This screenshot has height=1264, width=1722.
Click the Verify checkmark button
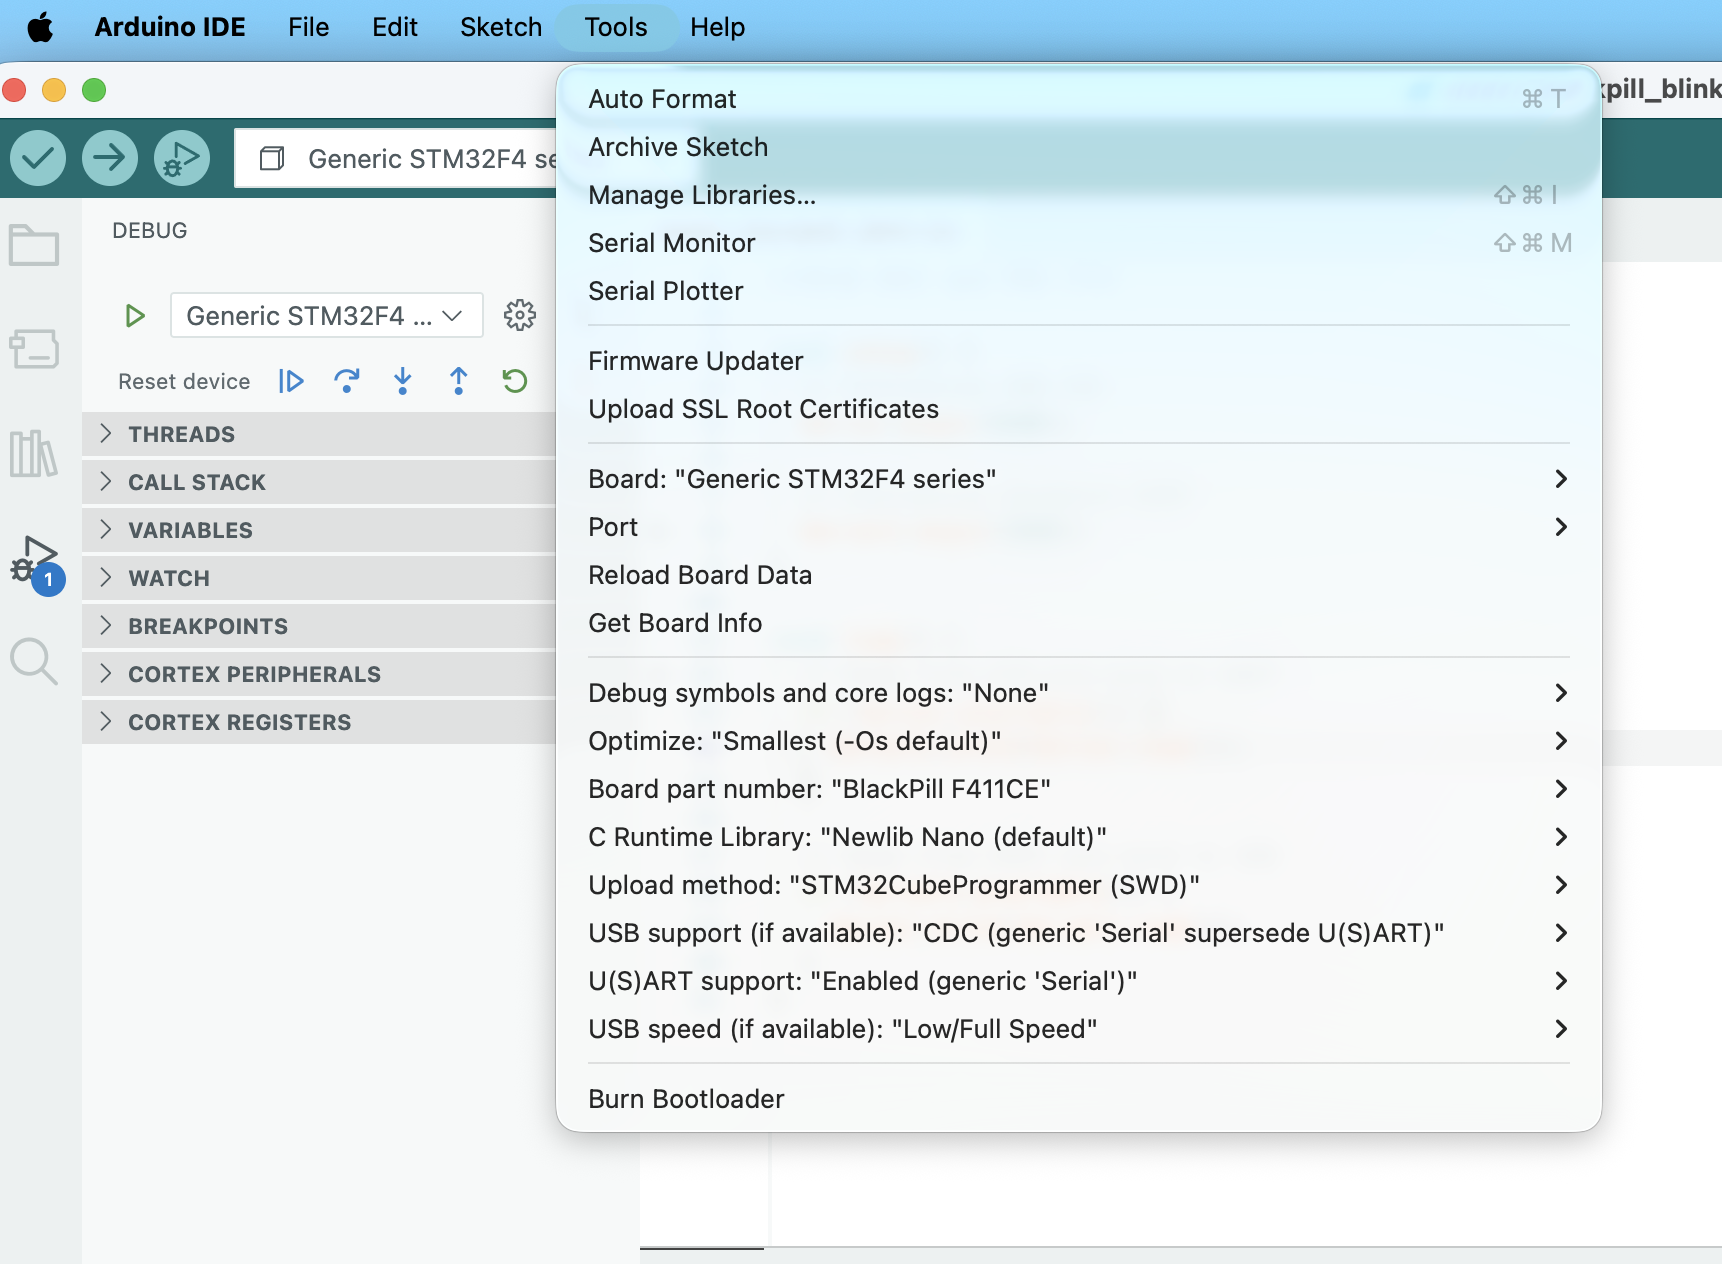(38, 158)
